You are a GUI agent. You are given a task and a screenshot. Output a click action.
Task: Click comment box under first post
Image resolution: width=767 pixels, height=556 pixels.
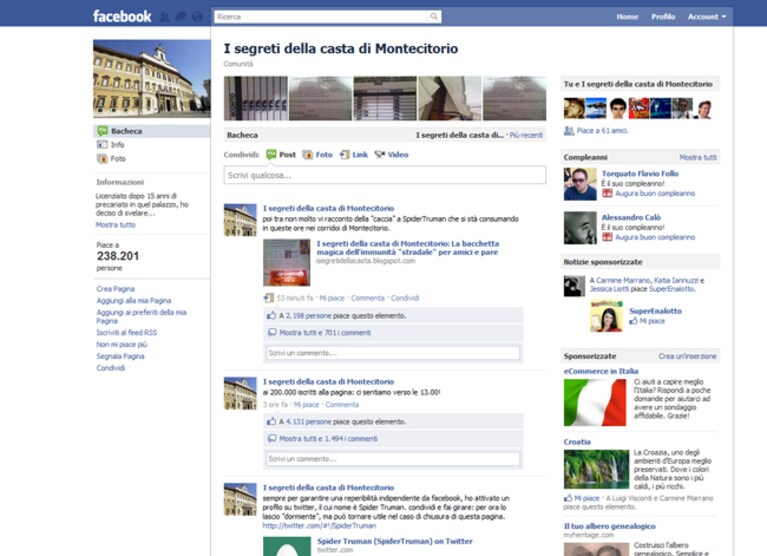pos(393,353)
